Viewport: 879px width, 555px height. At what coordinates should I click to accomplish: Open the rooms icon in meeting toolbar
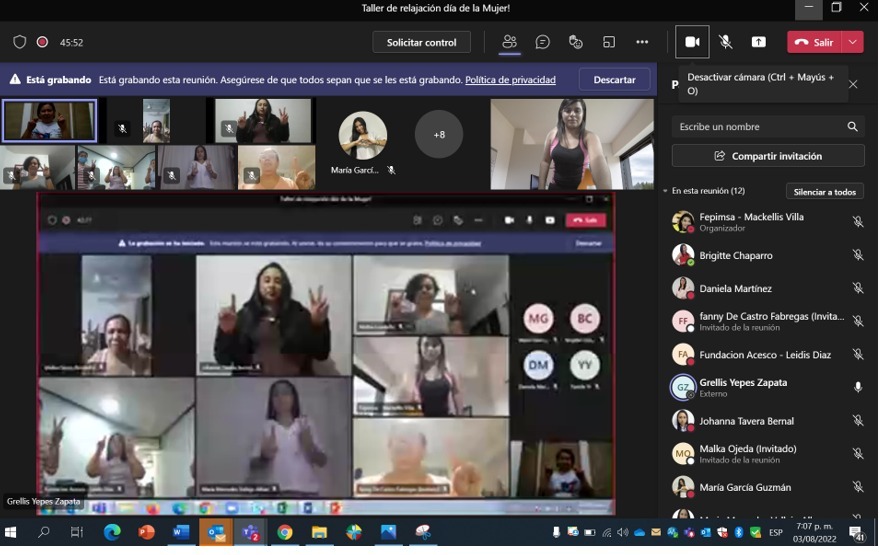(x=608, y=42)
